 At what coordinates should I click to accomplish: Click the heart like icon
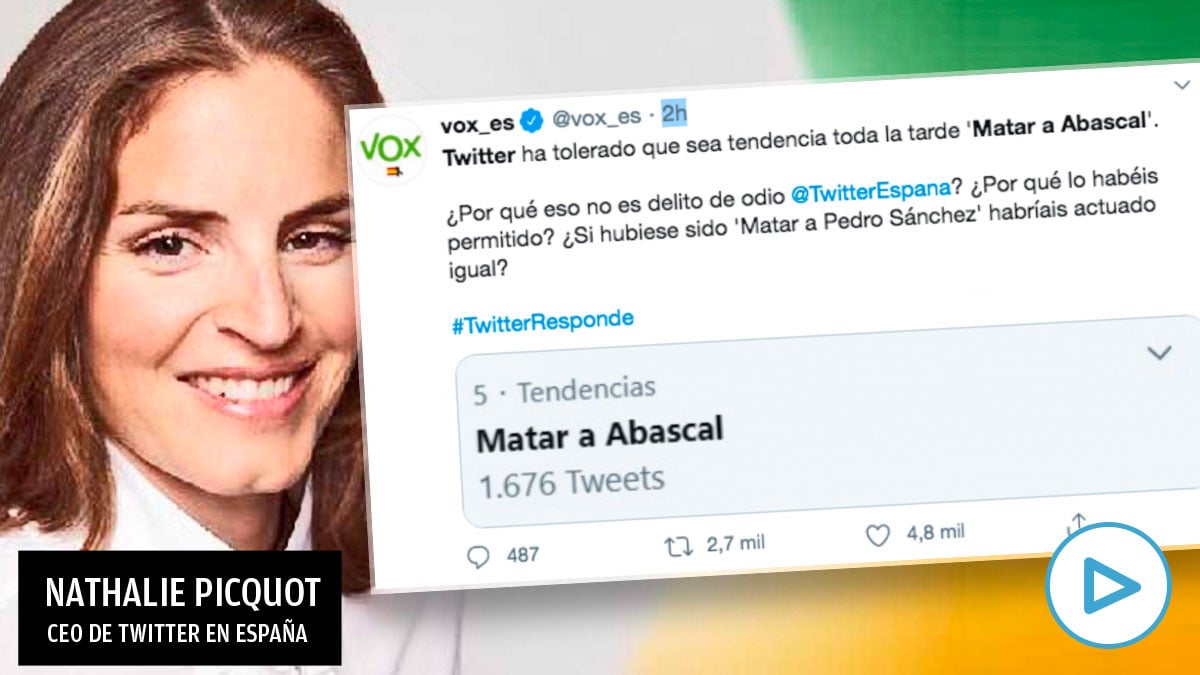[x=877, y=536]
